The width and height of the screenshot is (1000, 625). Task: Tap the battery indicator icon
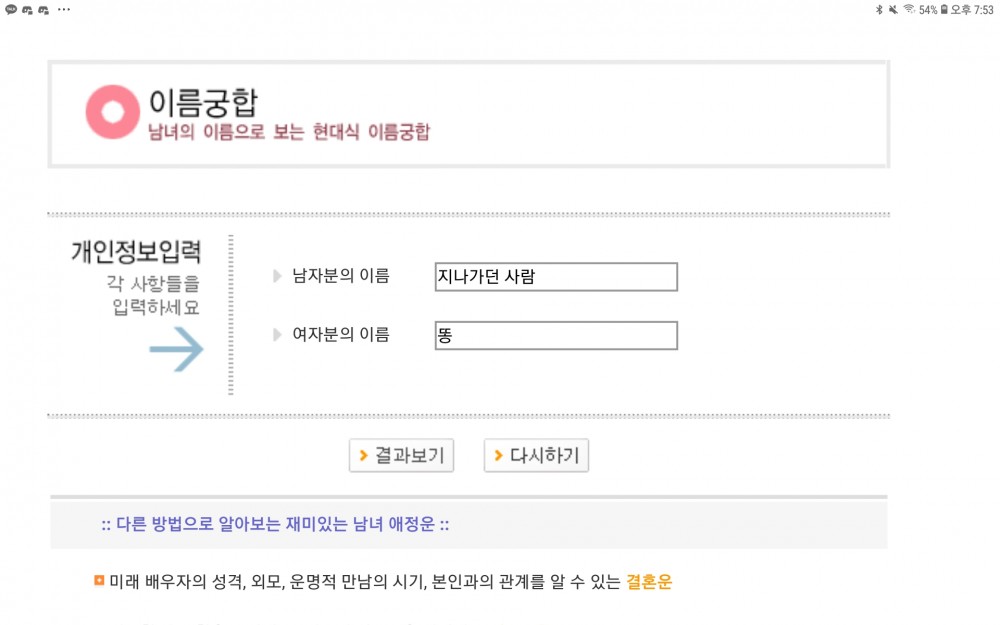pos(945,10)
